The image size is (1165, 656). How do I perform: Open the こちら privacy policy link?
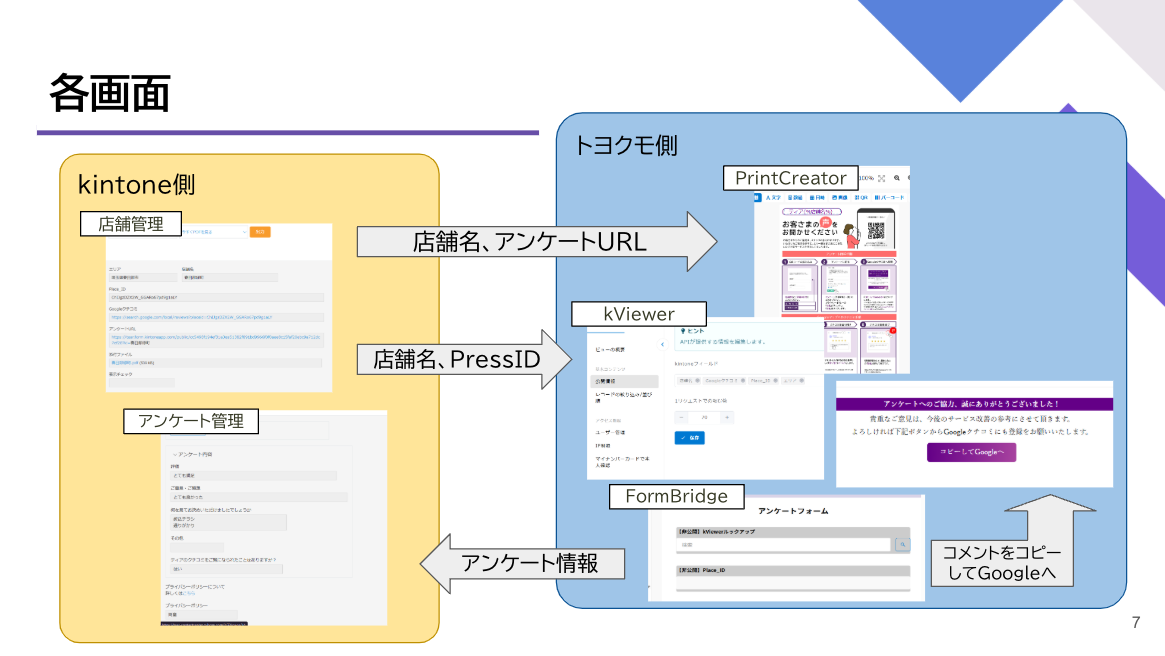190,594
